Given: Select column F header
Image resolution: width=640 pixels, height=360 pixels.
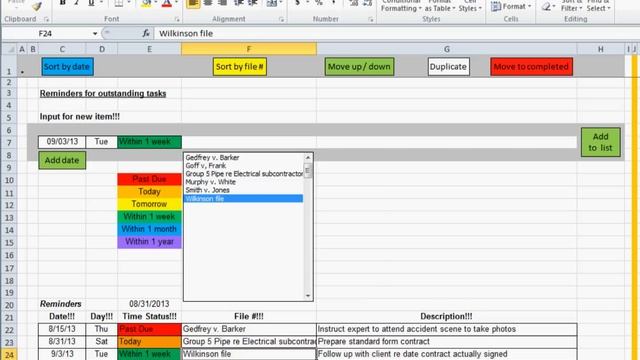Looking at the screenshot, I should (x=249, y=49).
